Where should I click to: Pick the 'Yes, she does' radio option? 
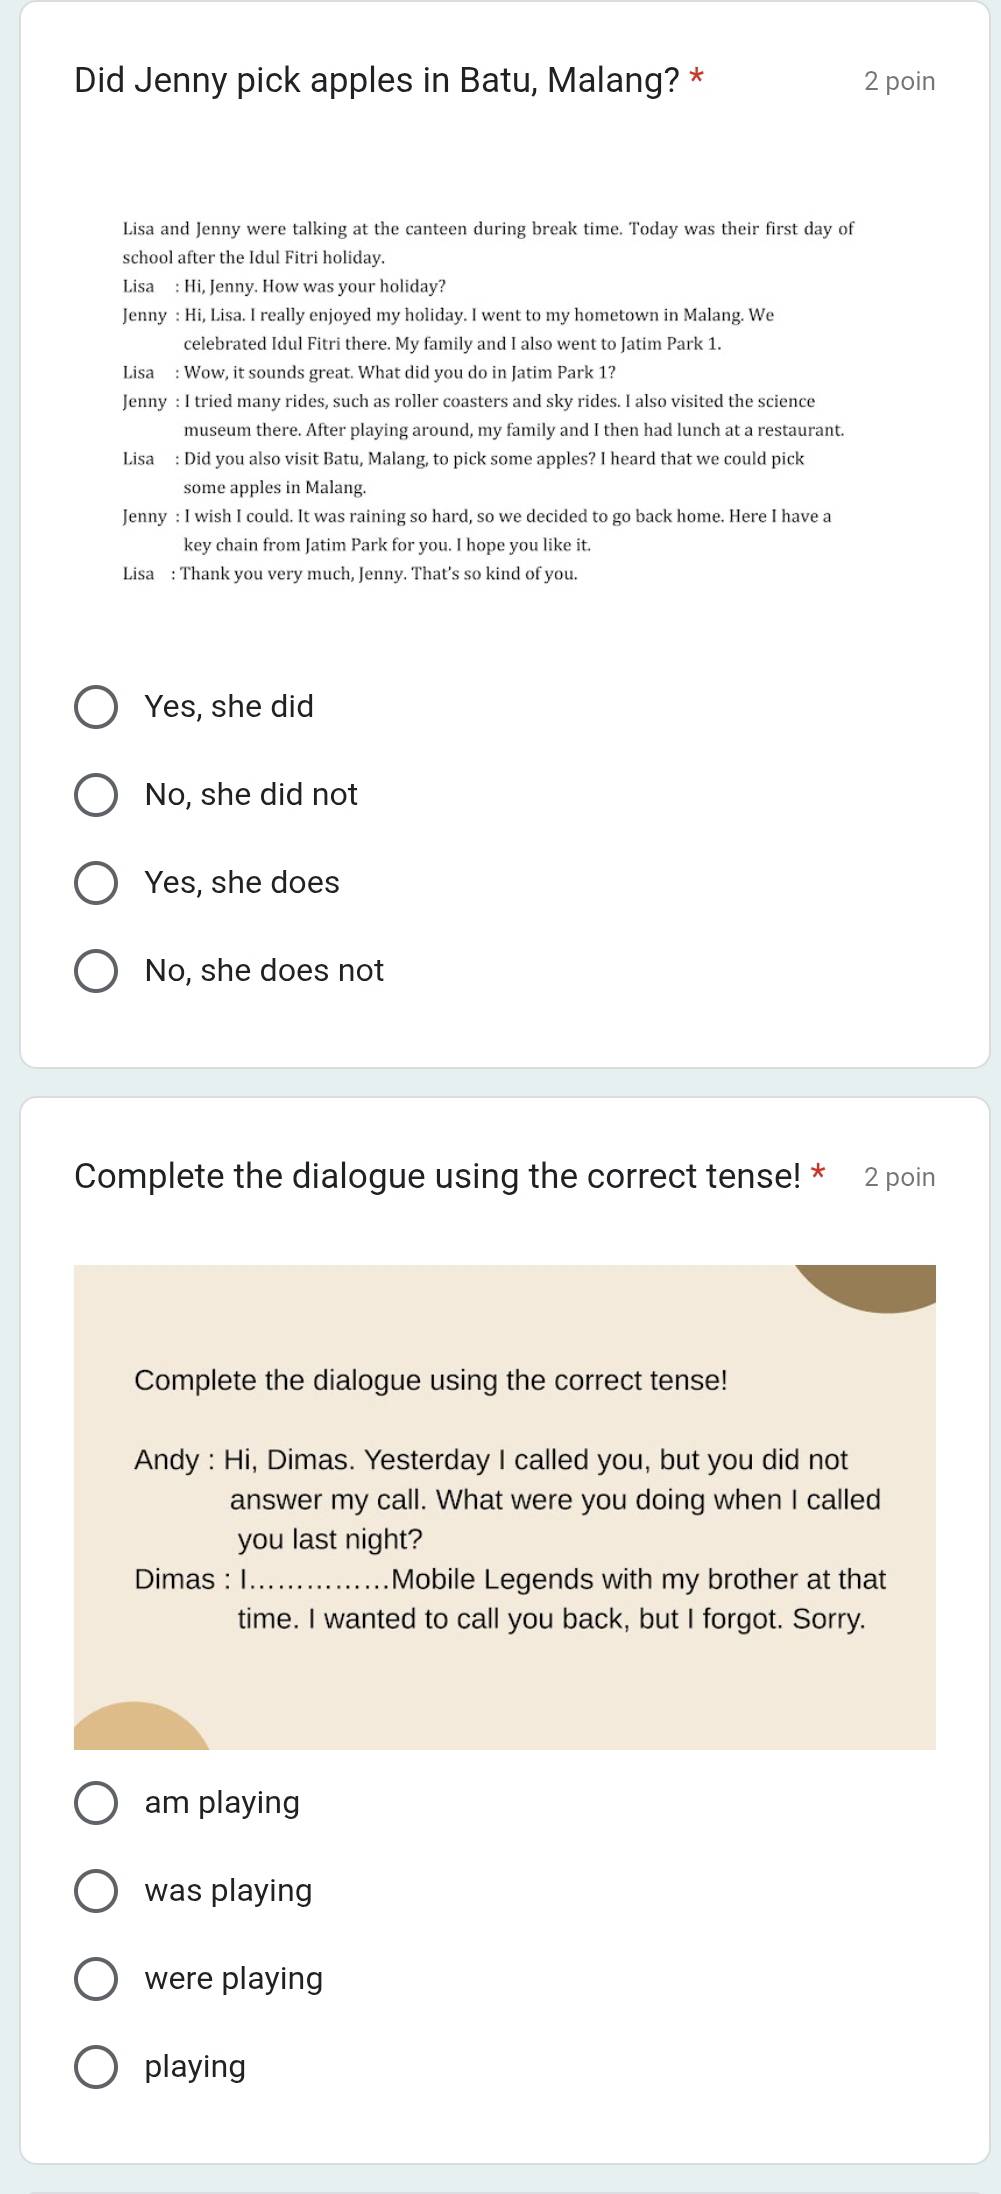click(x=96, y=883)
